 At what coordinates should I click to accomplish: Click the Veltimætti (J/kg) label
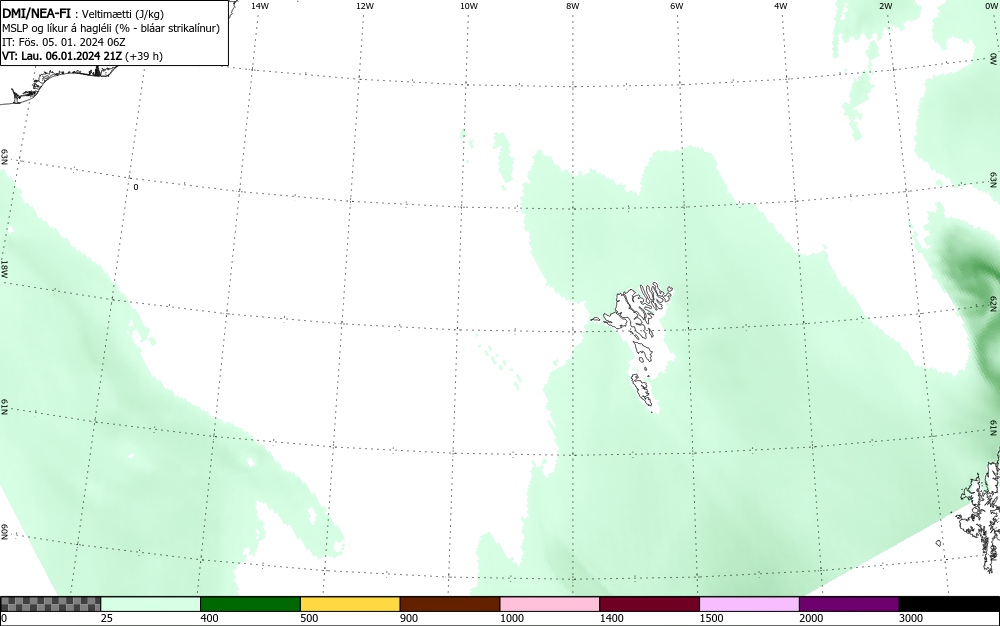tap(123, 14)
